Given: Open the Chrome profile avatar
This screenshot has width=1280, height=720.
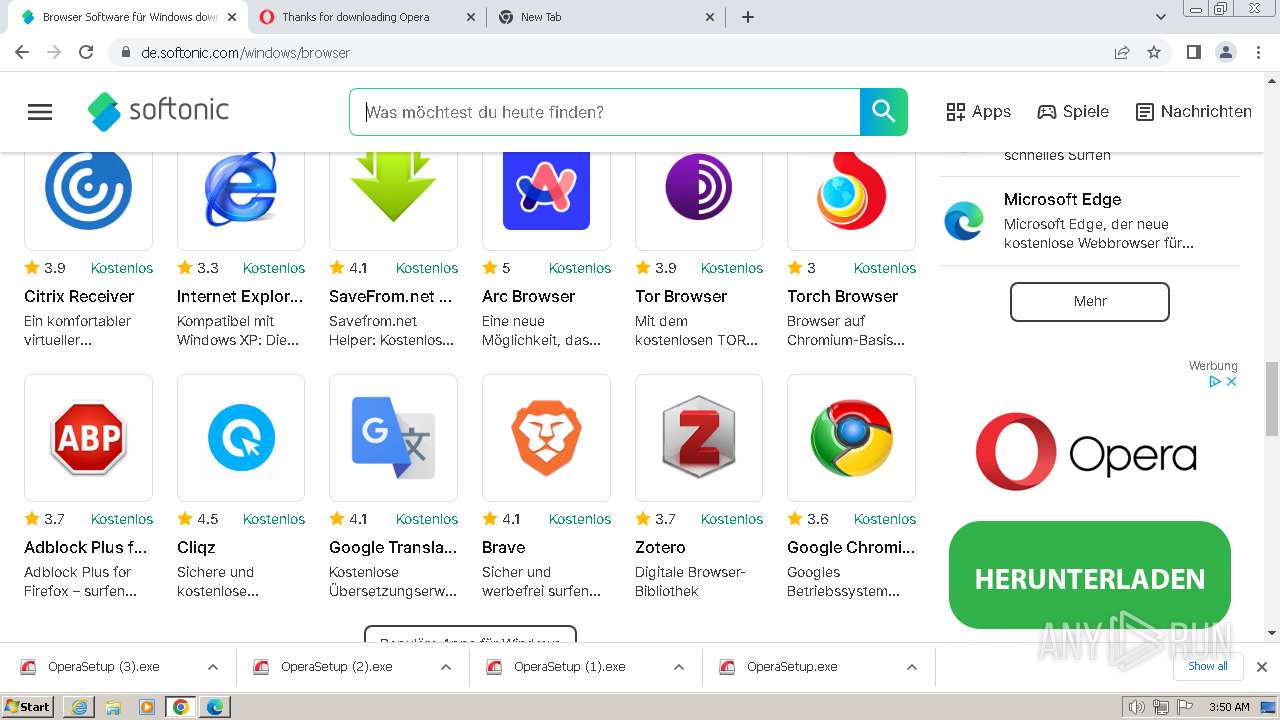Looking at the screenshot, I should [x=1226, y=52].
